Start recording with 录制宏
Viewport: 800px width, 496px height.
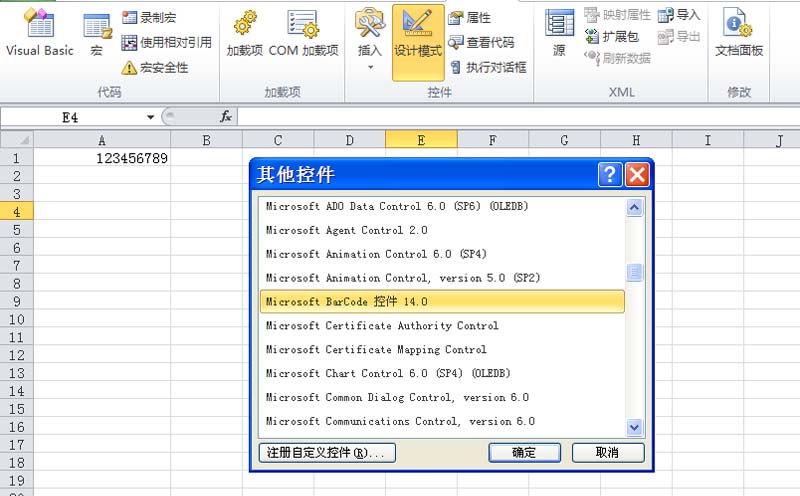click(x=149, y=17)
